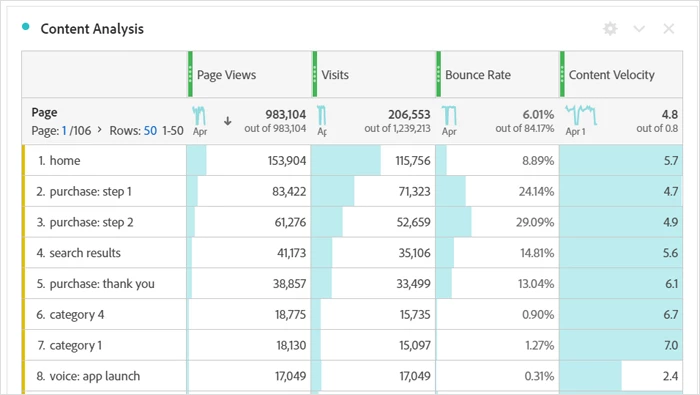The image size is (700, 395).
Task: Change rows per page value 50
Action: click(150, 131)
